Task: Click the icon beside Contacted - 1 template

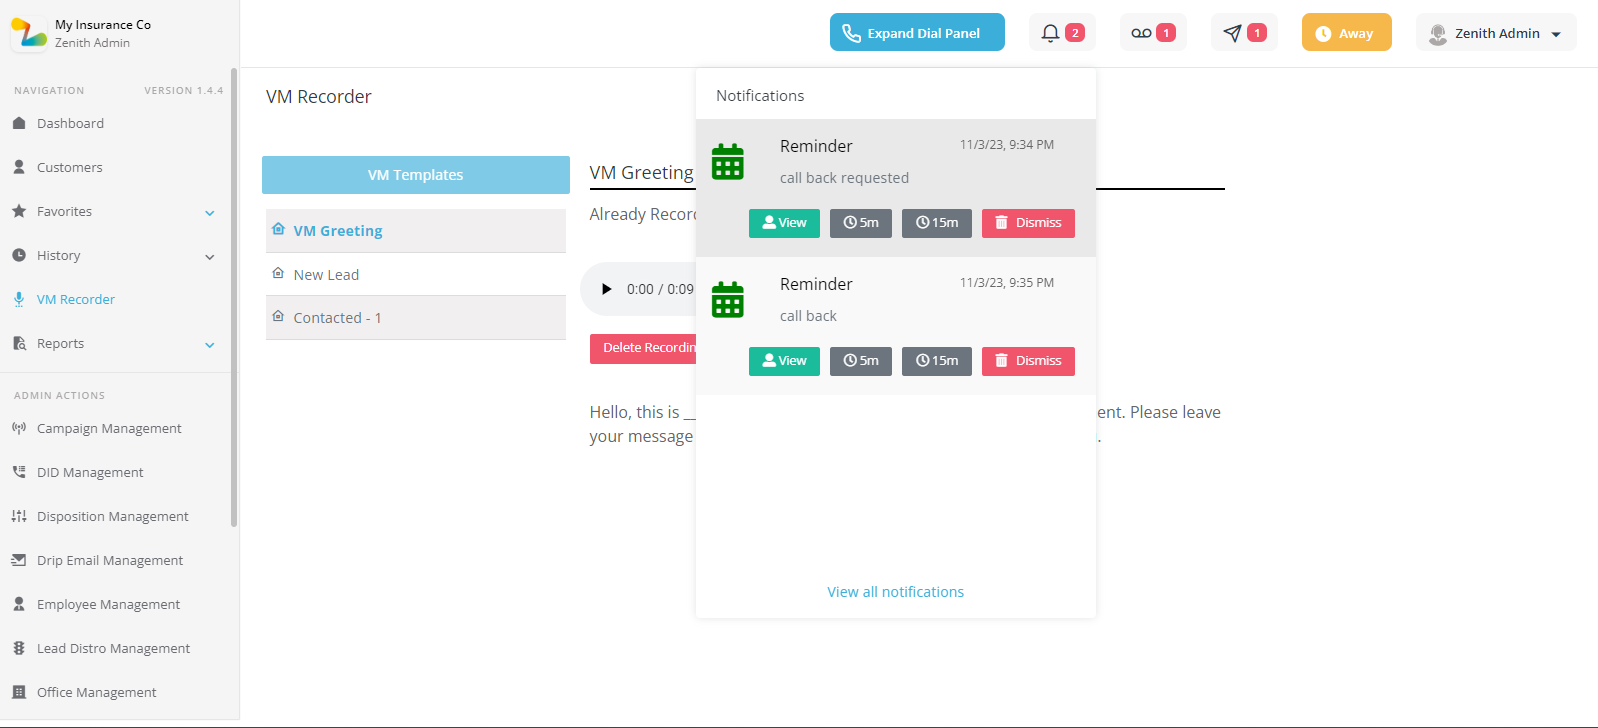Action: [x=278, y=316]
